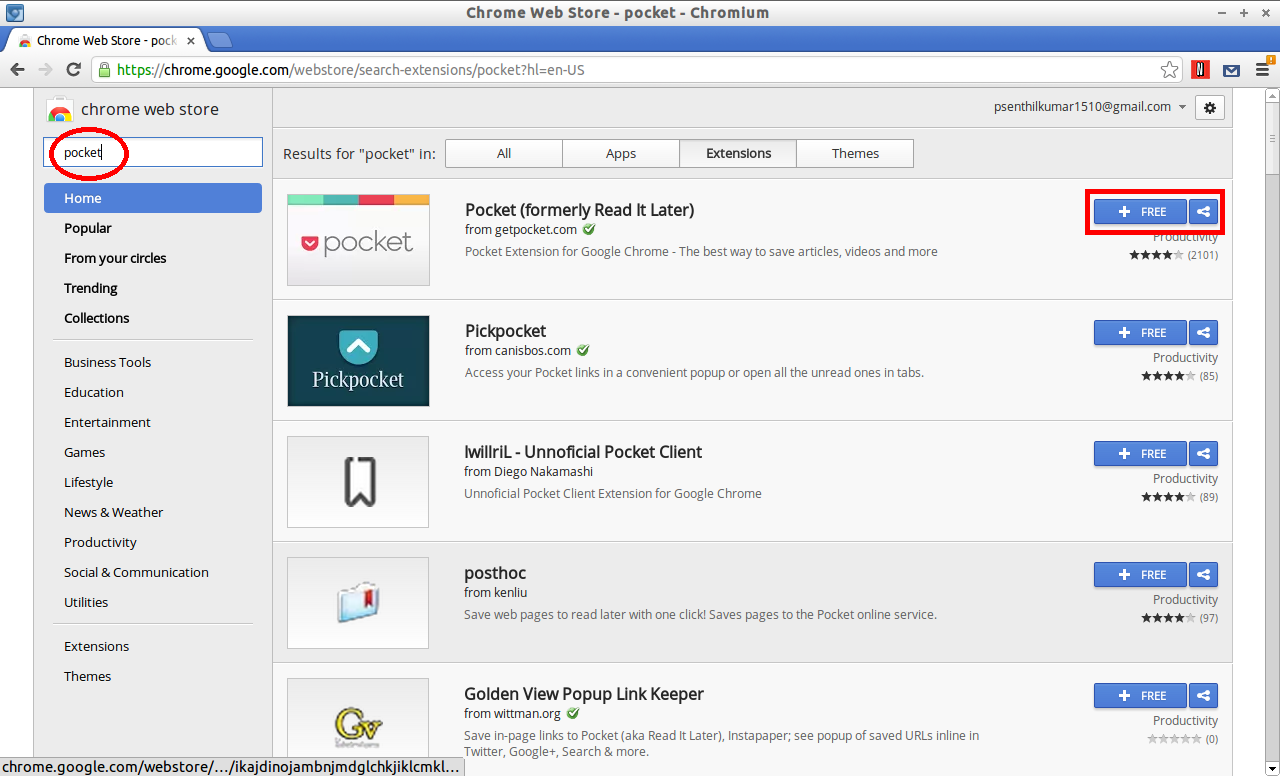The image size is (1280, 776).
Task: Open Golden View thumbnail image
Action: pos(358,718)
